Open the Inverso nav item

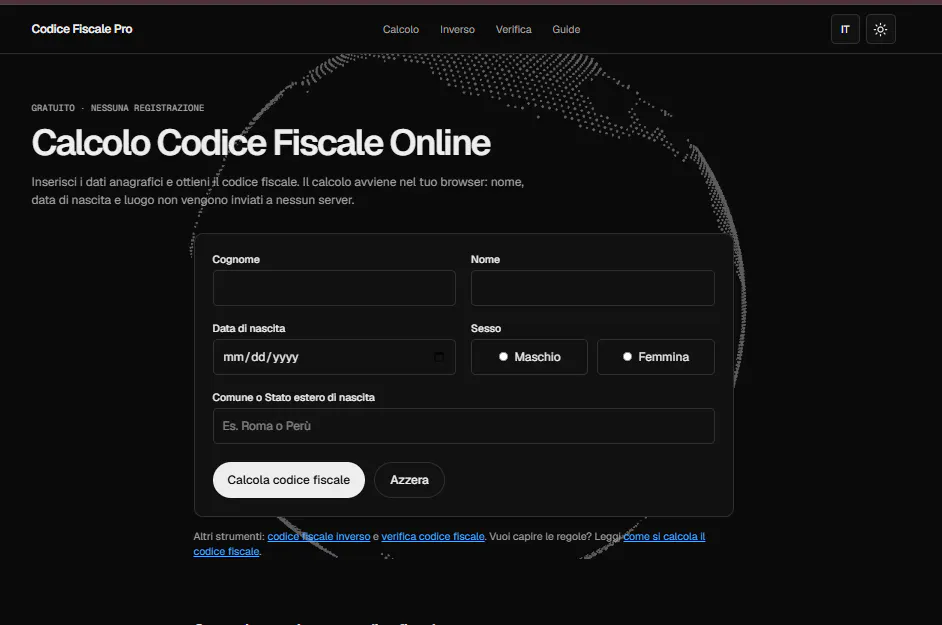click(457, 29)
